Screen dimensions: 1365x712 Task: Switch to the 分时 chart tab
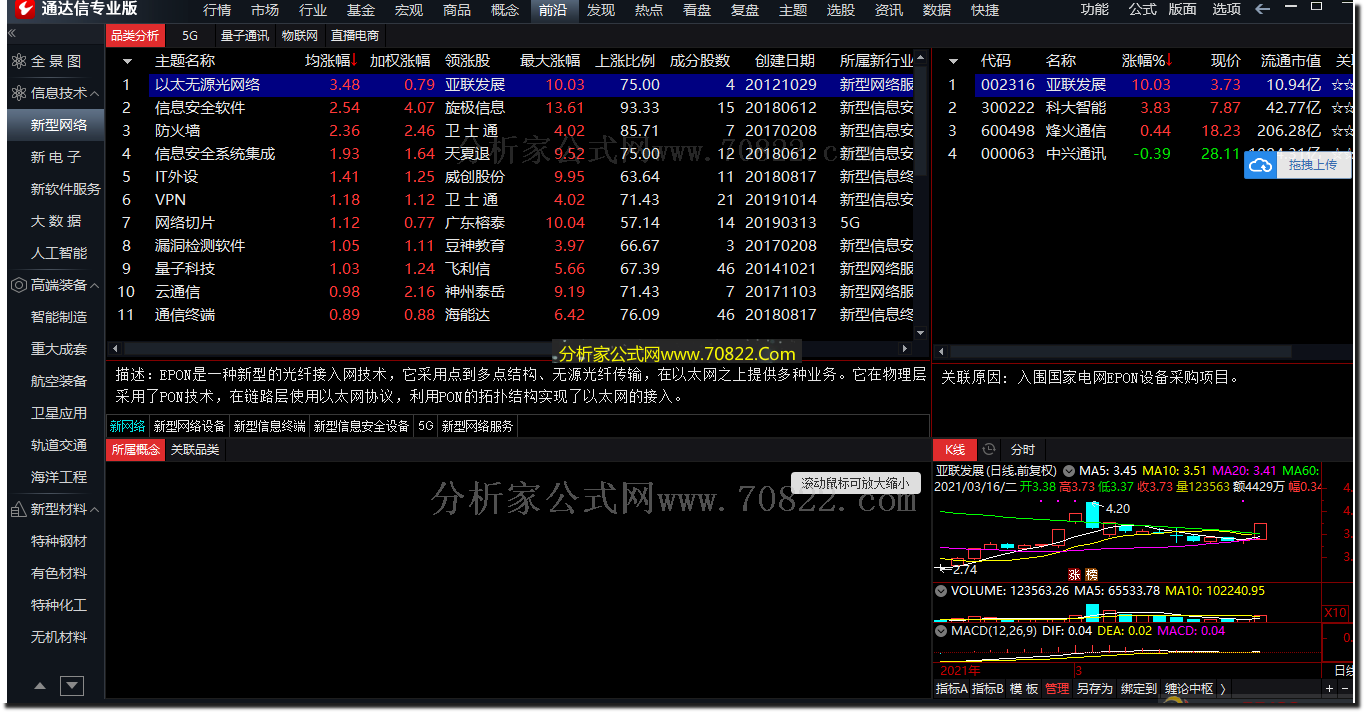[x=1022, y=450]
